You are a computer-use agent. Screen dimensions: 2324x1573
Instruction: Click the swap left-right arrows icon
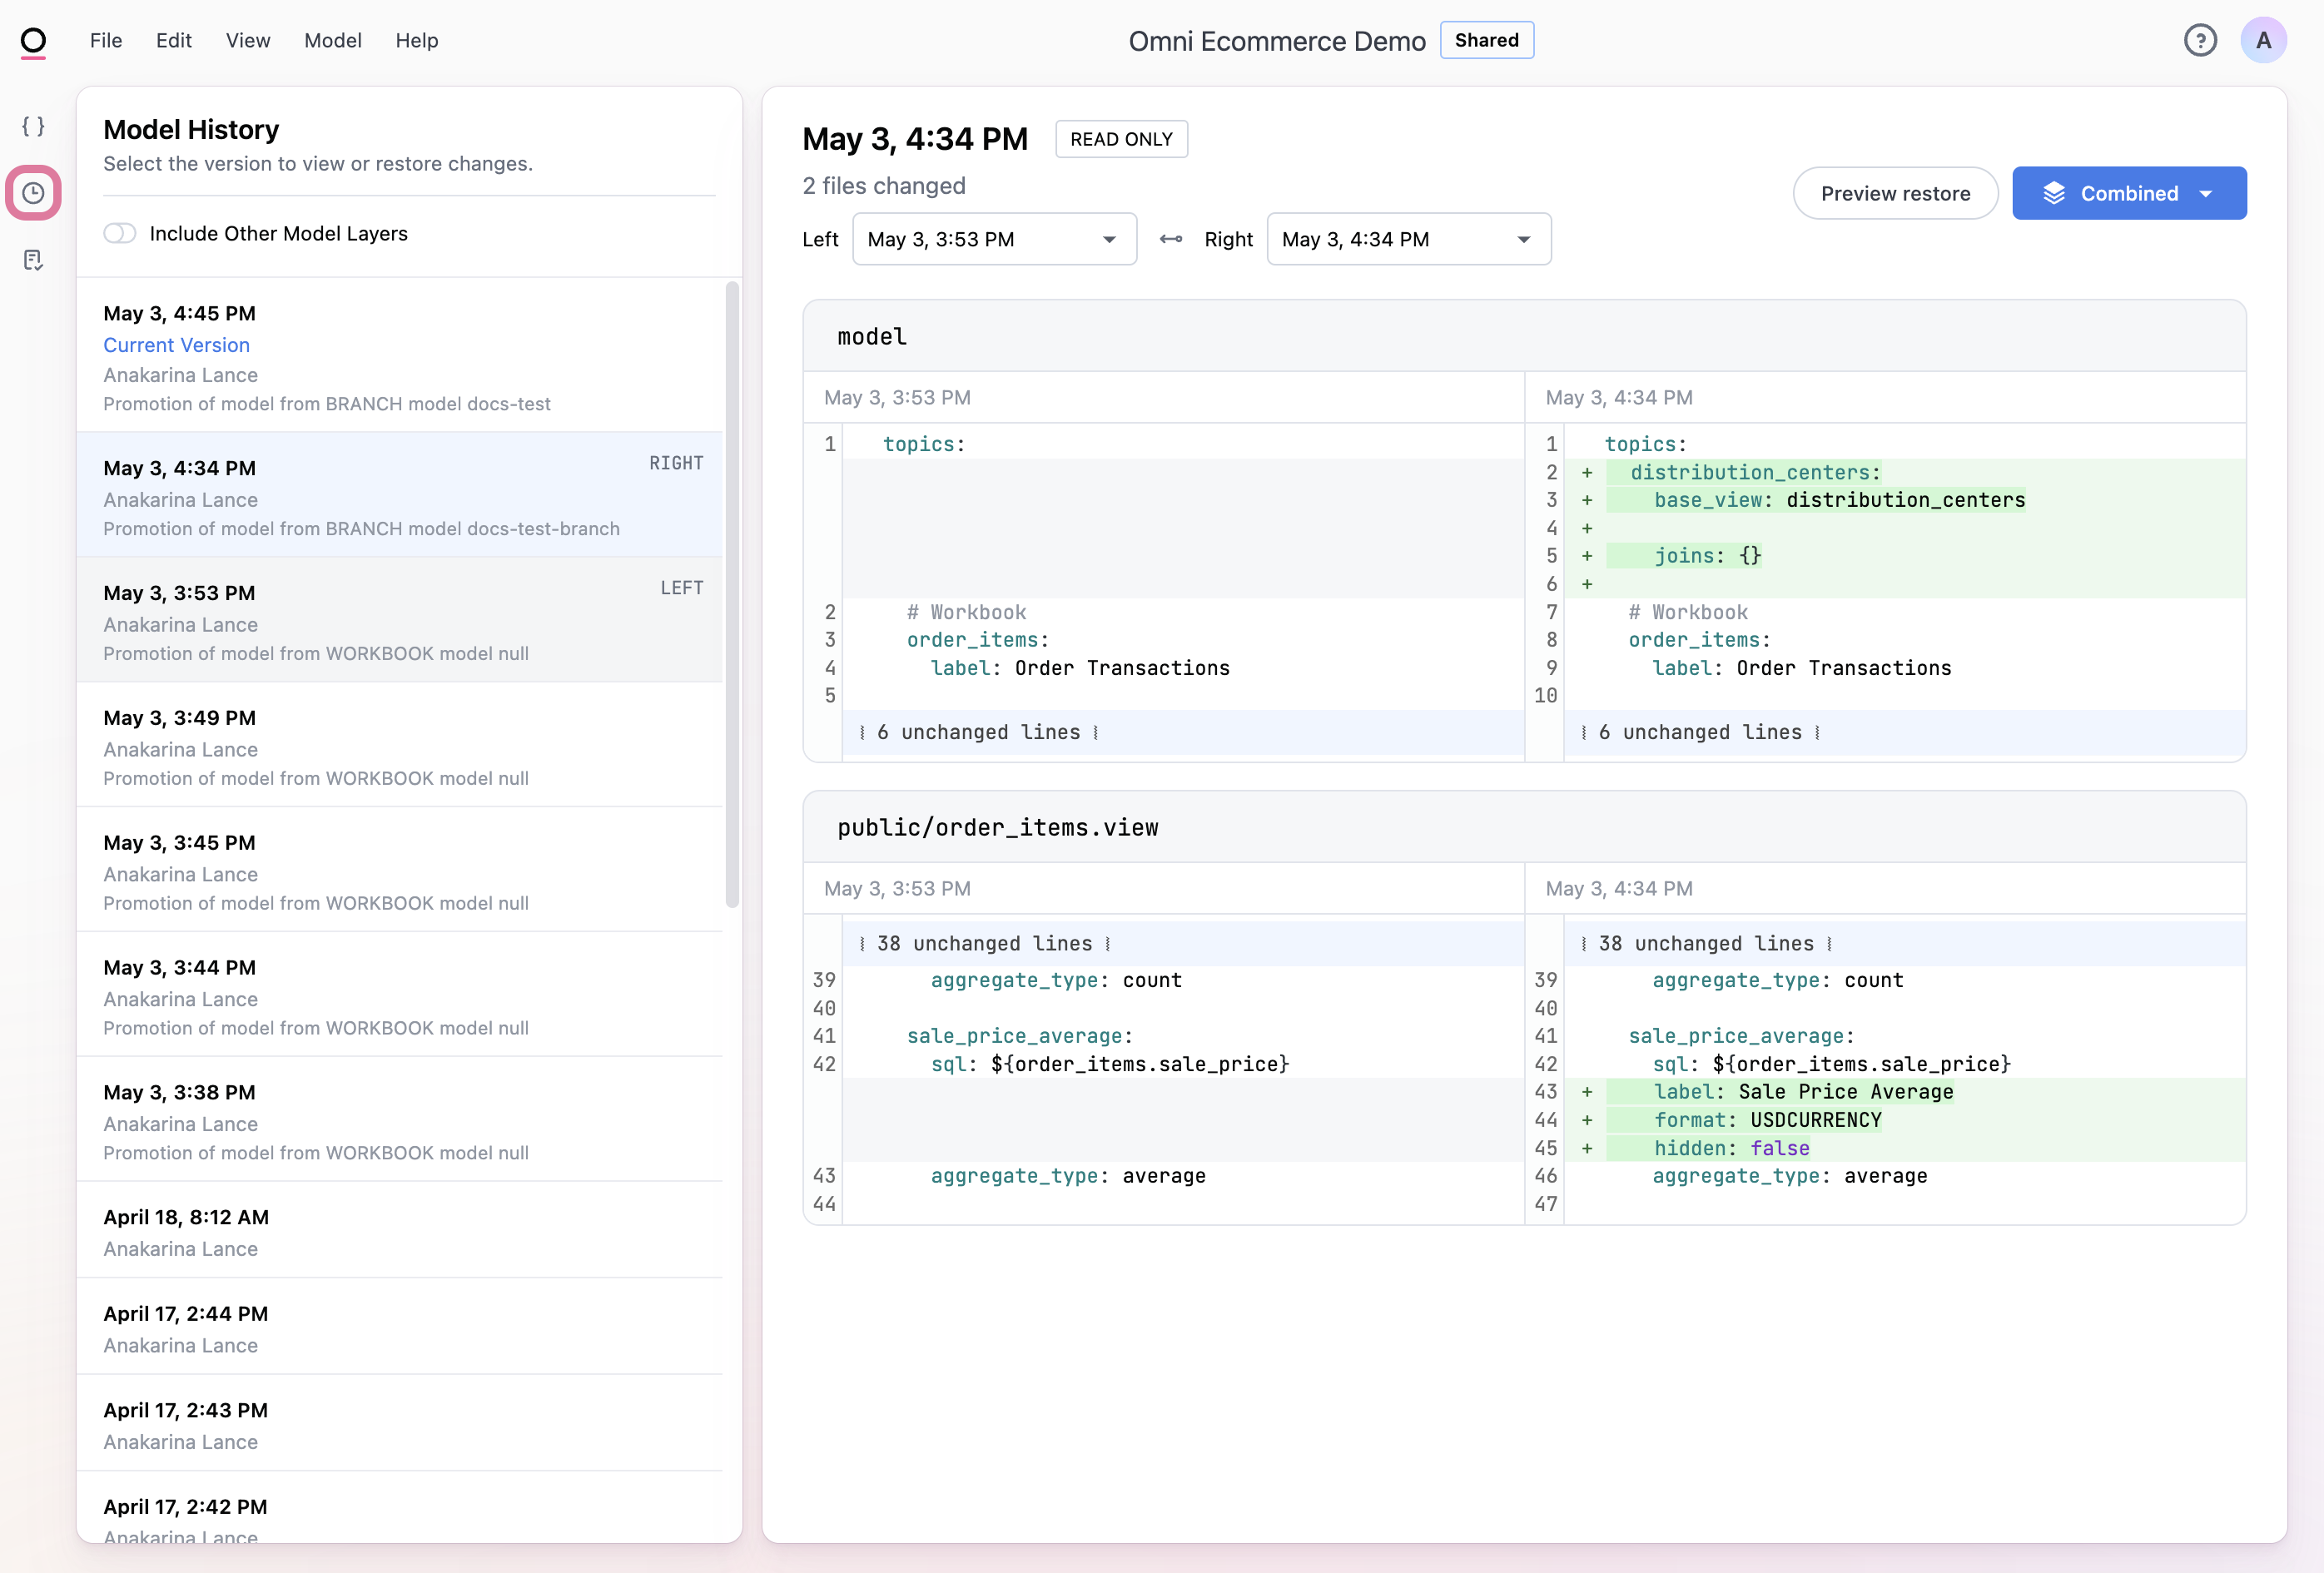[1170, 239]
